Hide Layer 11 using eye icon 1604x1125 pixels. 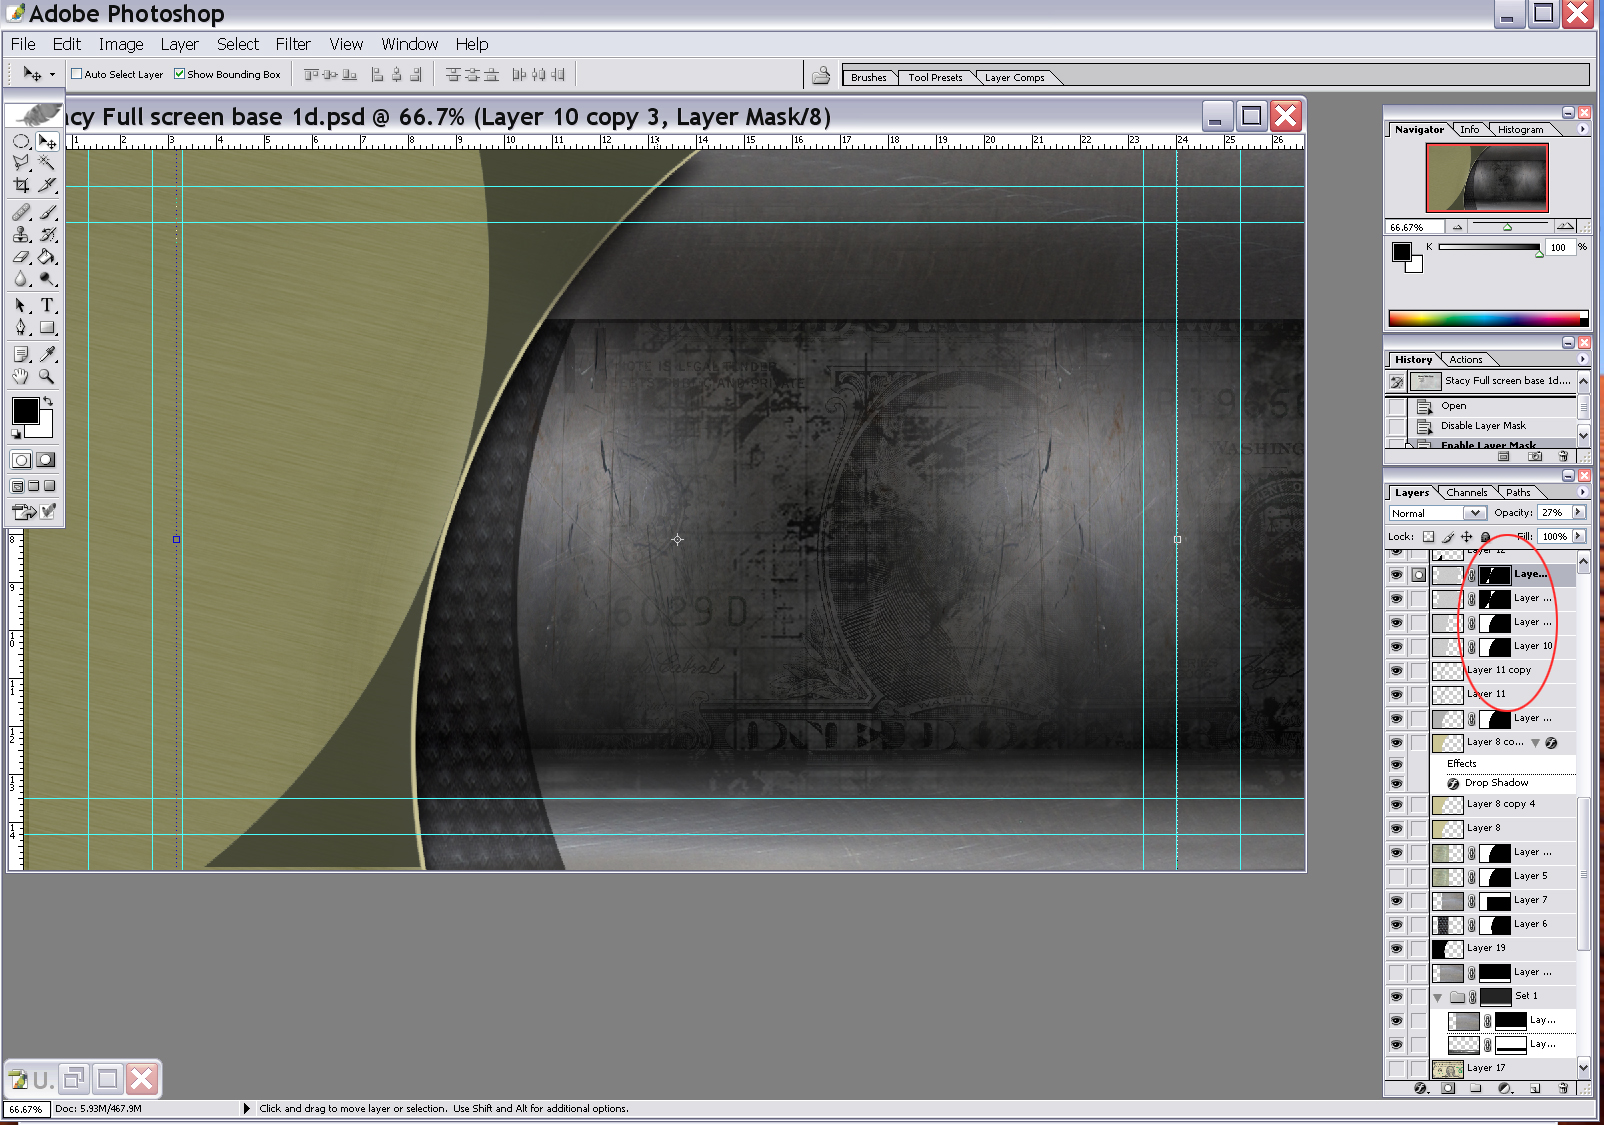[x=1396, y=694]
